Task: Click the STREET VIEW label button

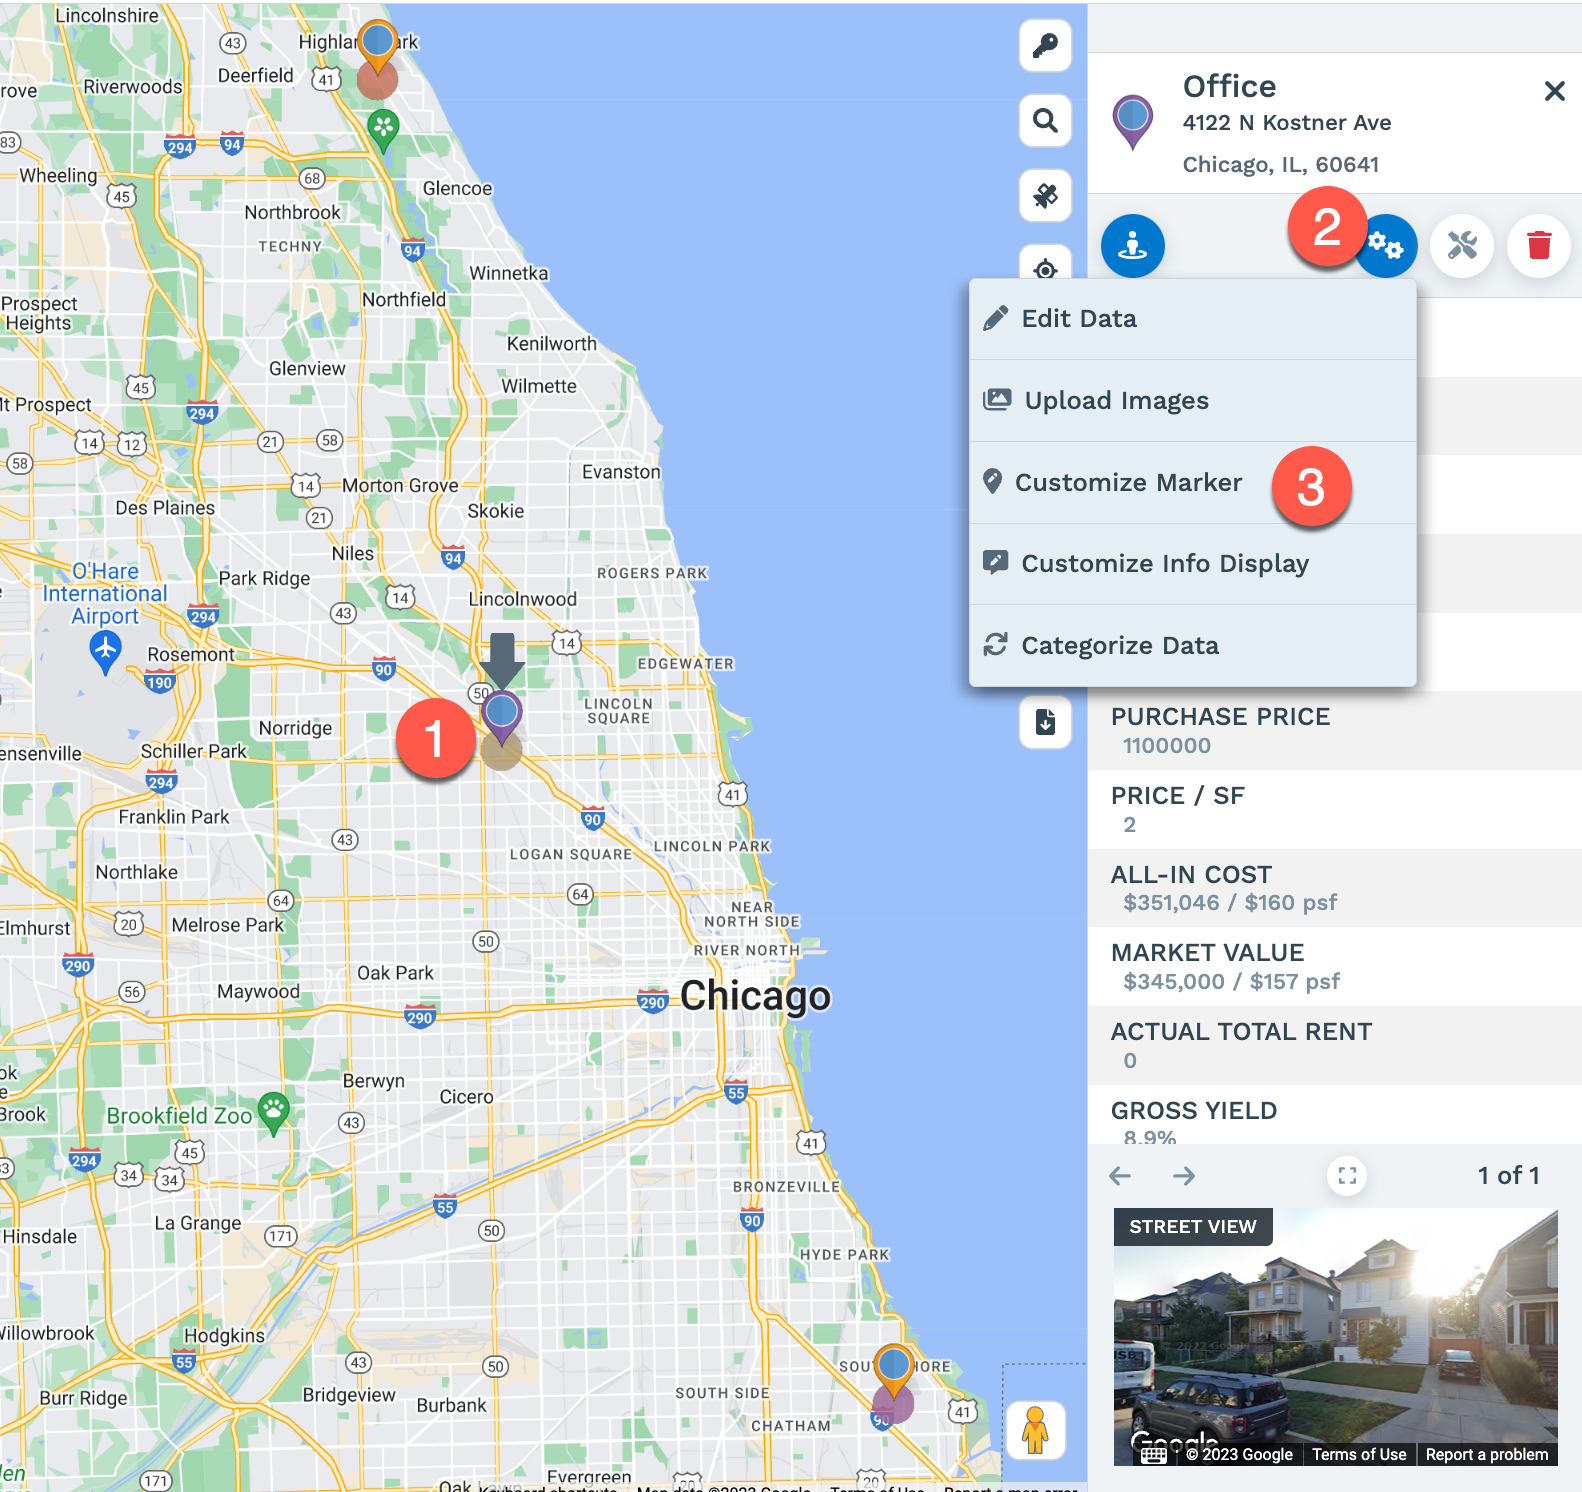Action: [x=1193, y=1227]
